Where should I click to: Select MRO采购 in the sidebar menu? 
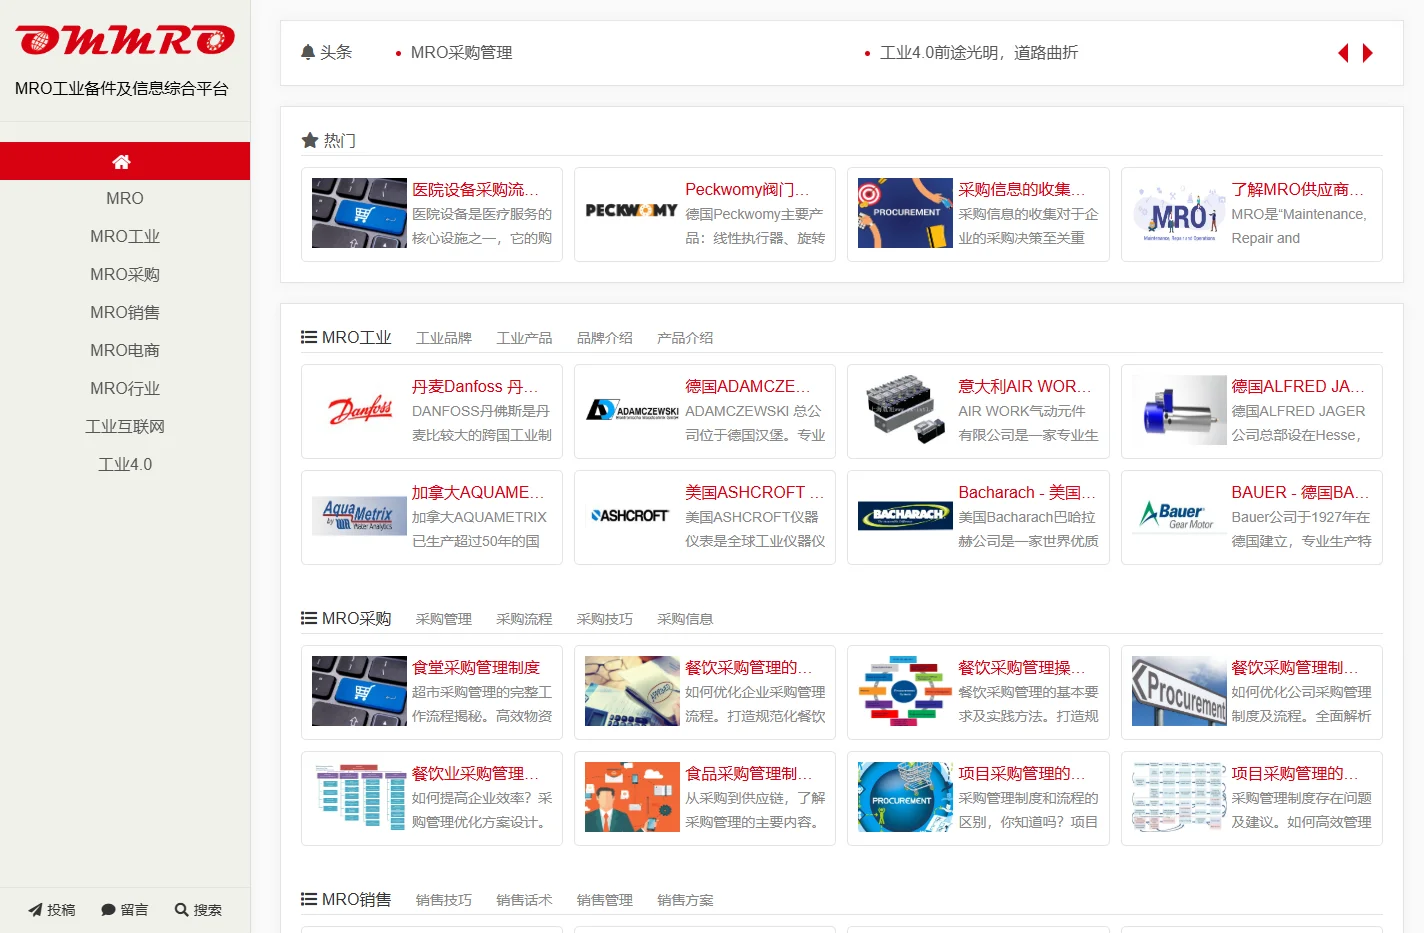click(x=125, y=275)
